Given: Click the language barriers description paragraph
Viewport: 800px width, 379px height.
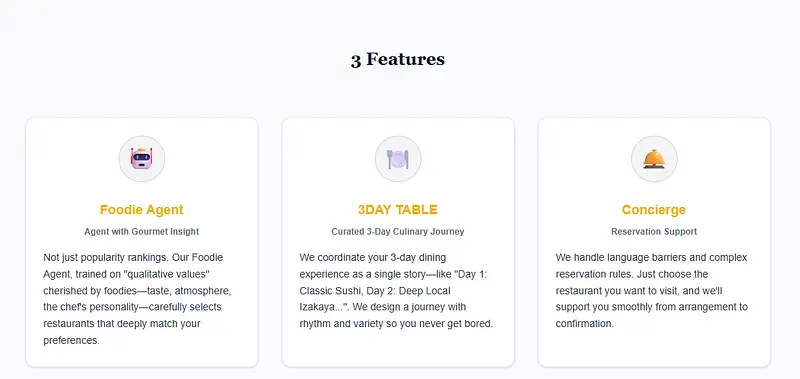Looking at the screenshot, I should coord(652,291).
